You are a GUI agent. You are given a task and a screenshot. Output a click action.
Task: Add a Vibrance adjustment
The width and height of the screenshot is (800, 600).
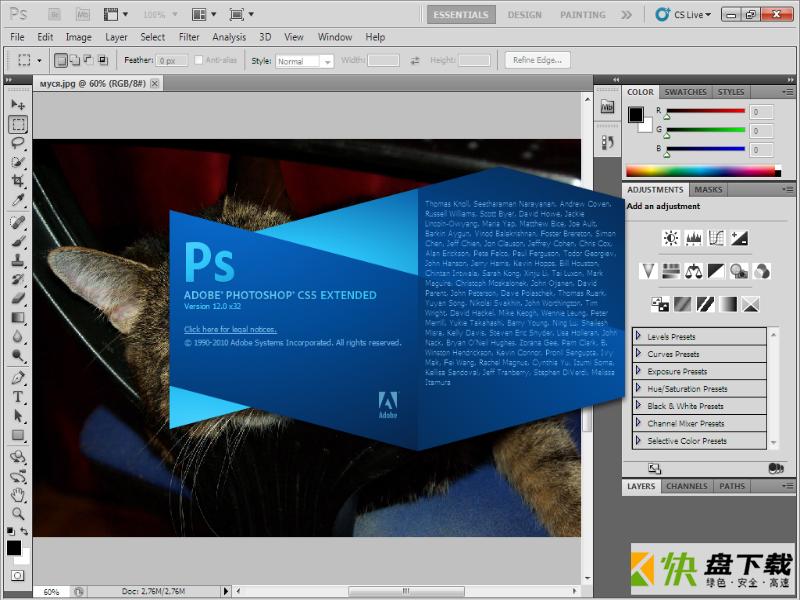[x=648, y=271]
